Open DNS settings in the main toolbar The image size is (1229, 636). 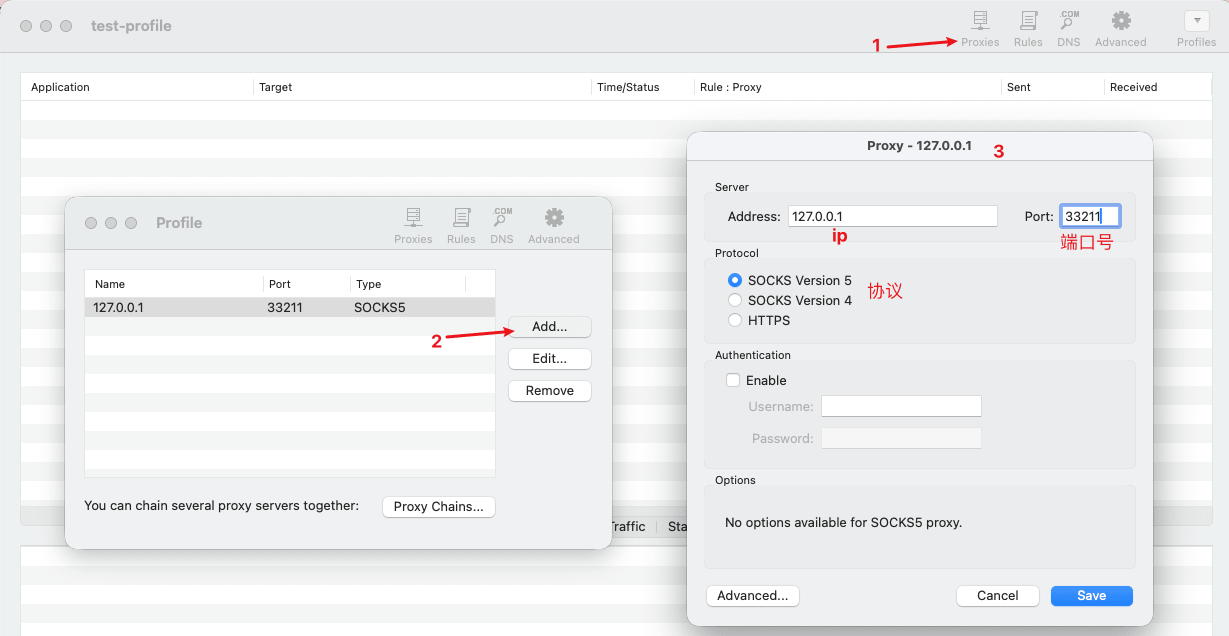click(x=1068, y=28)
